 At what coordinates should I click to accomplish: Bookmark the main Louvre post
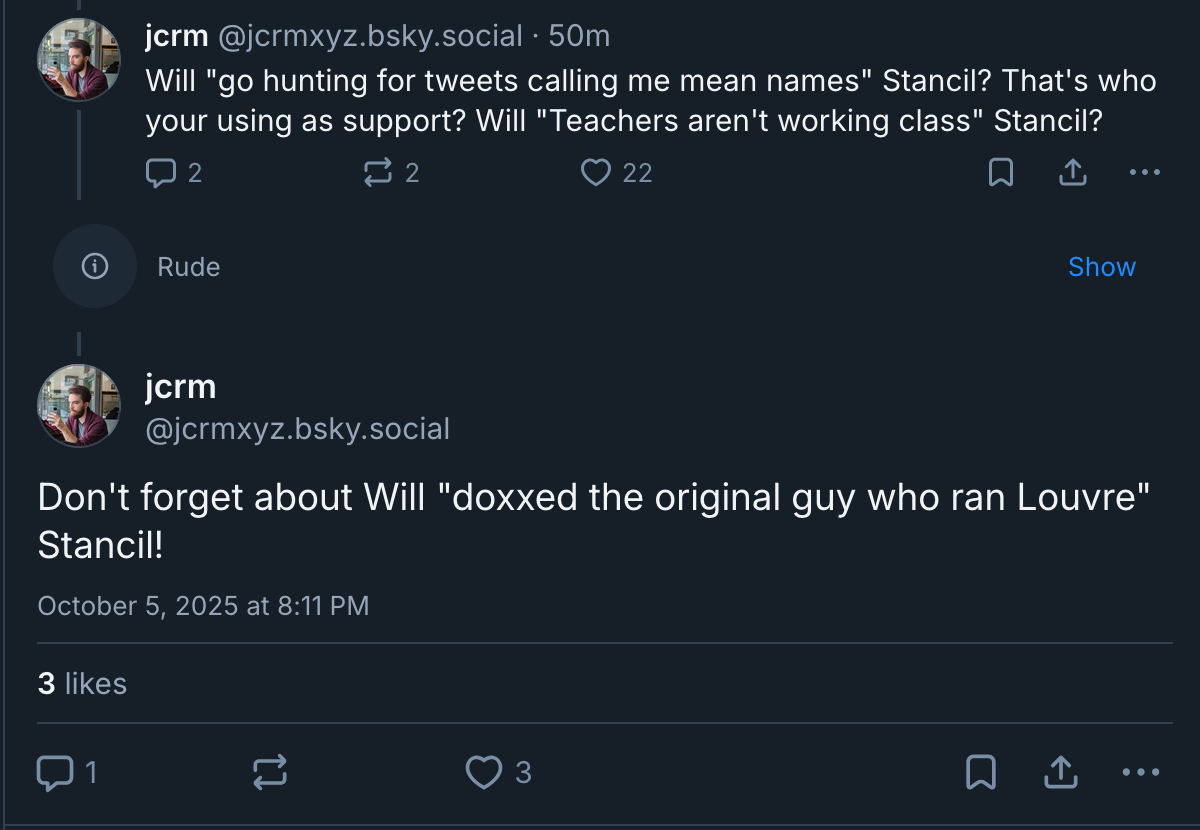pyautogui.click(x=980, y=772)
